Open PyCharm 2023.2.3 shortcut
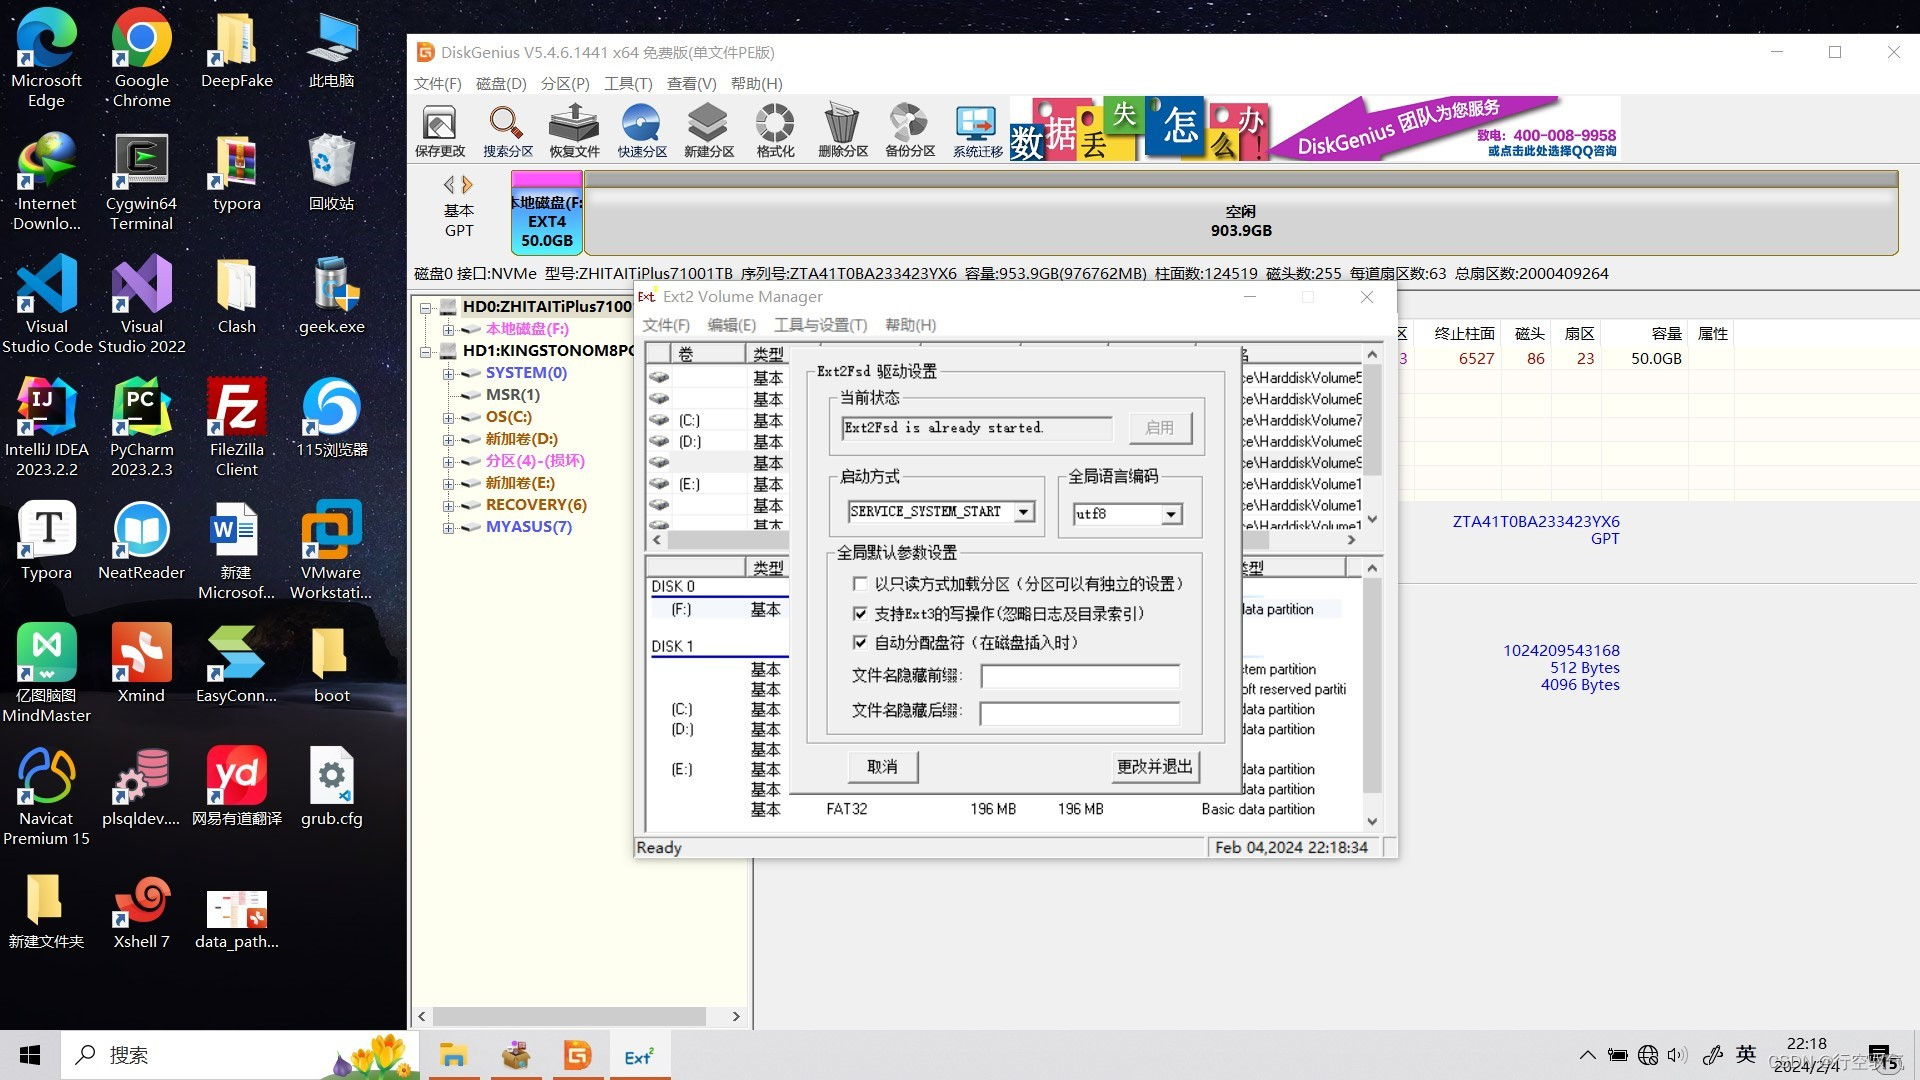Viewport: 1920px width, 1080px height. pos(141,428)
